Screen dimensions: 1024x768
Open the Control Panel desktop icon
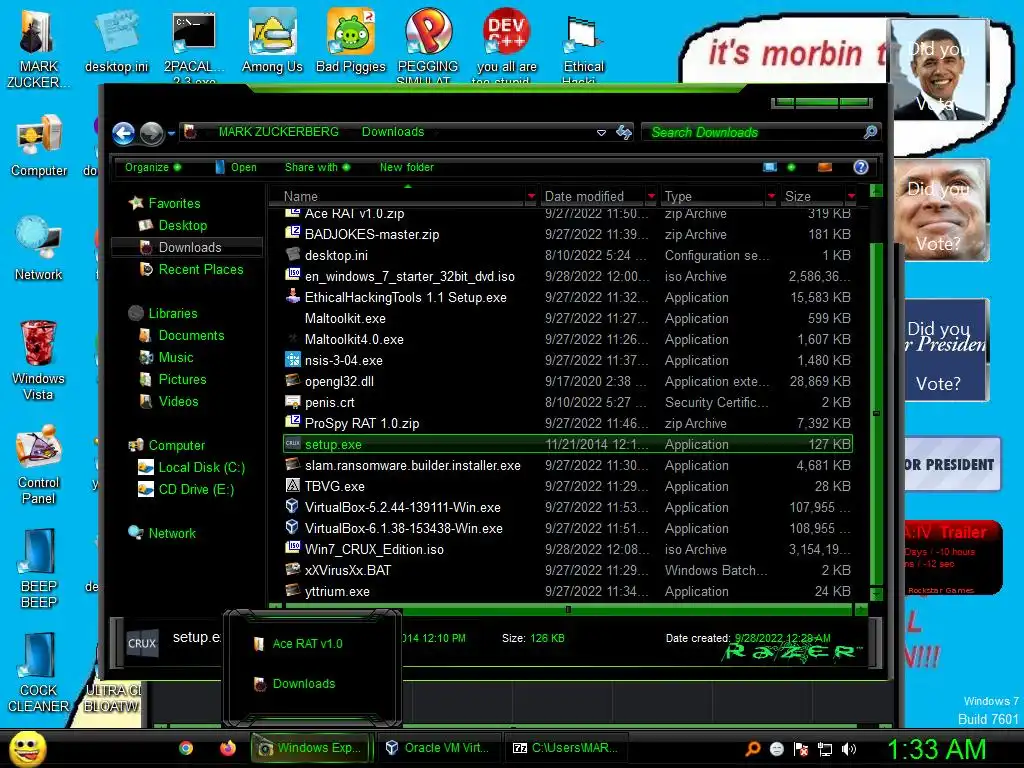39,464
